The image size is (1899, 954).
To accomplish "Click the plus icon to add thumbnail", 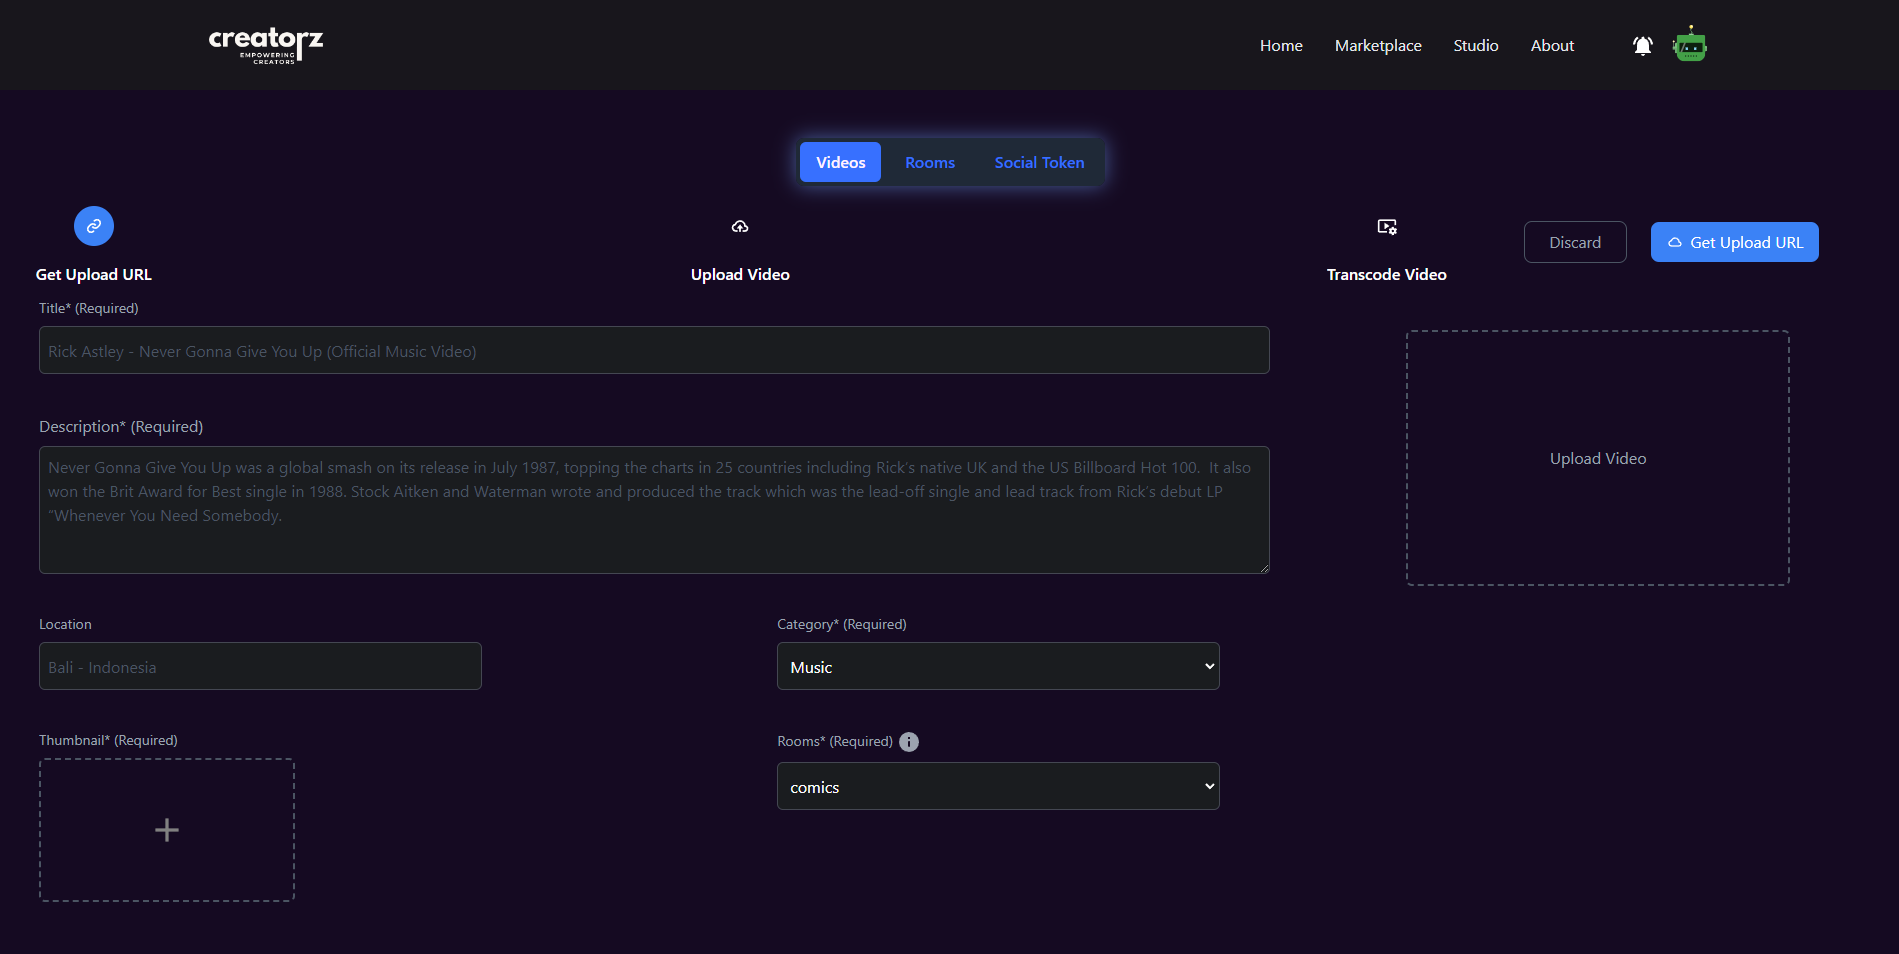I will pyautogui.click(x=167, y=830).
